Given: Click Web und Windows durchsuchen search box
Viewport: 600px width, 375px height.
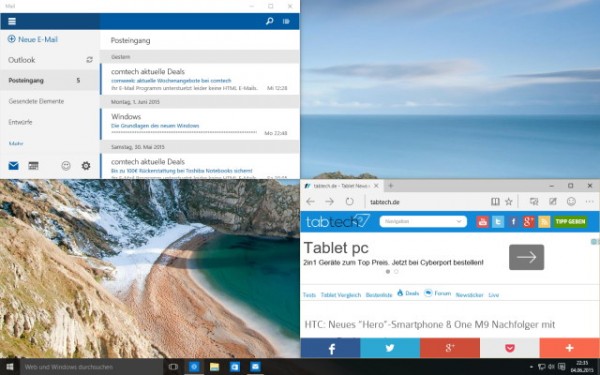Looking at the screenshot, I should tap(91, 367).
